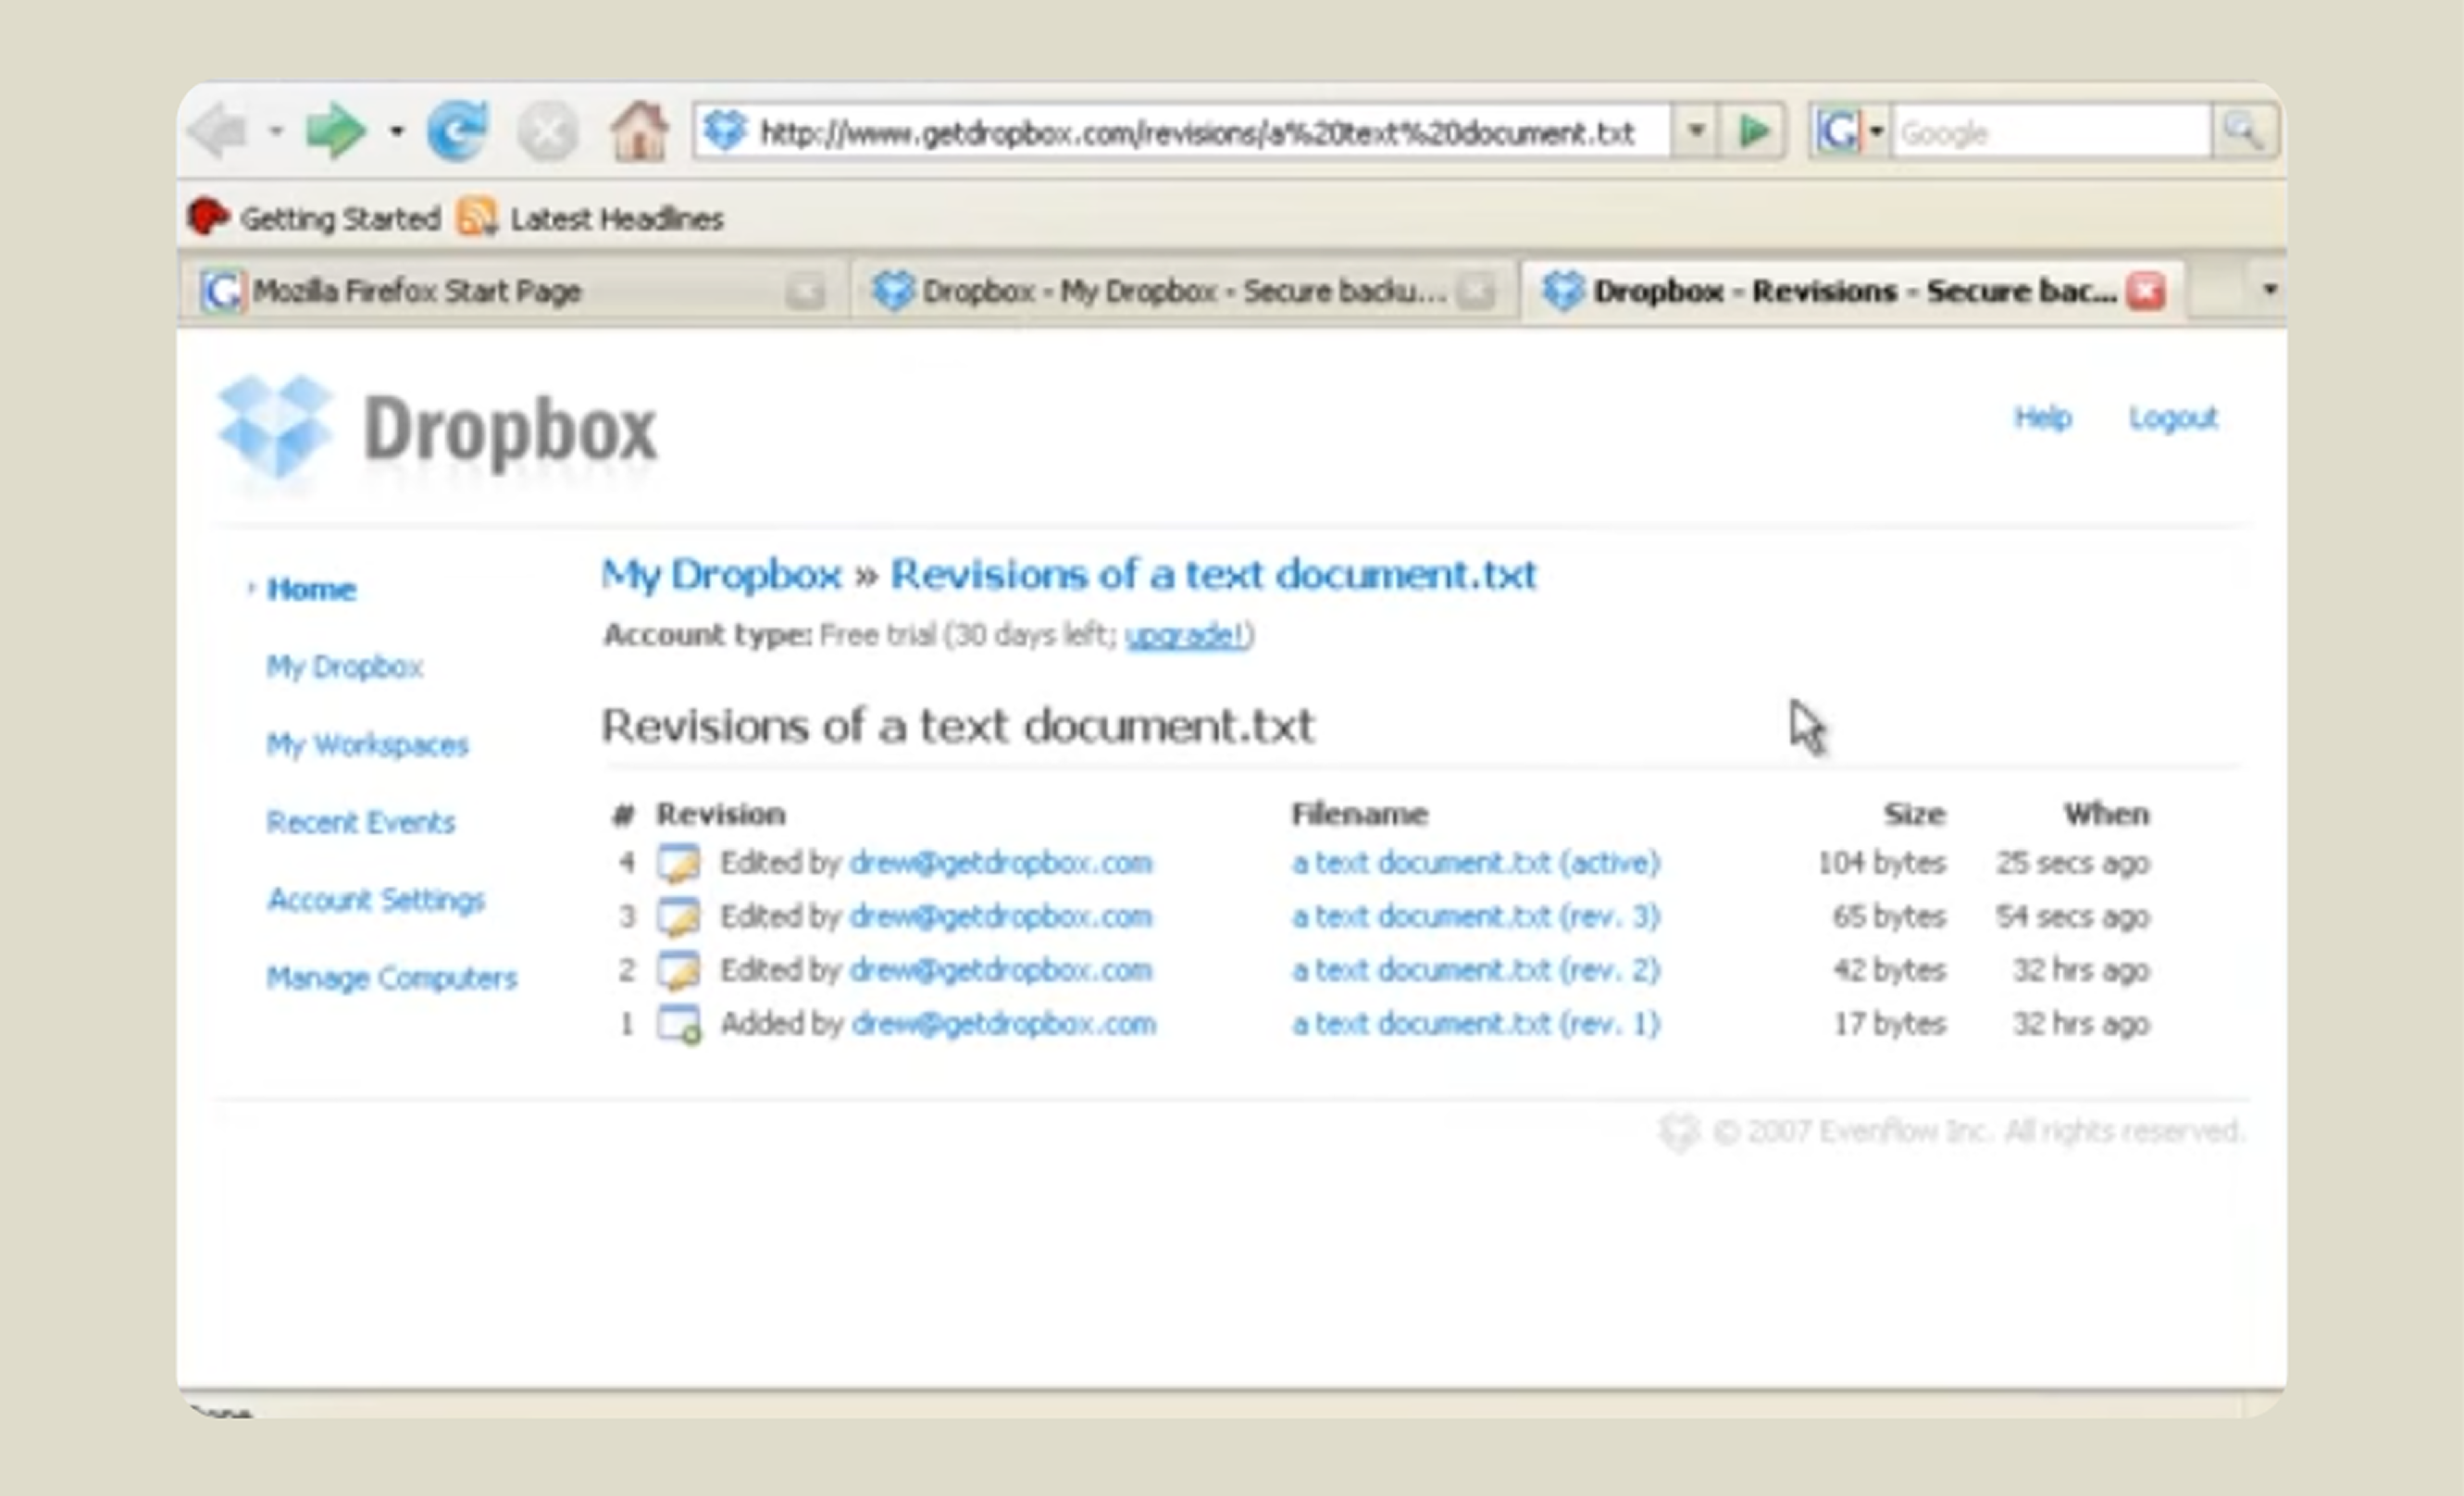Open My Workspaces in the sidebar
2464x1496 pixels.
coord(367,745)
